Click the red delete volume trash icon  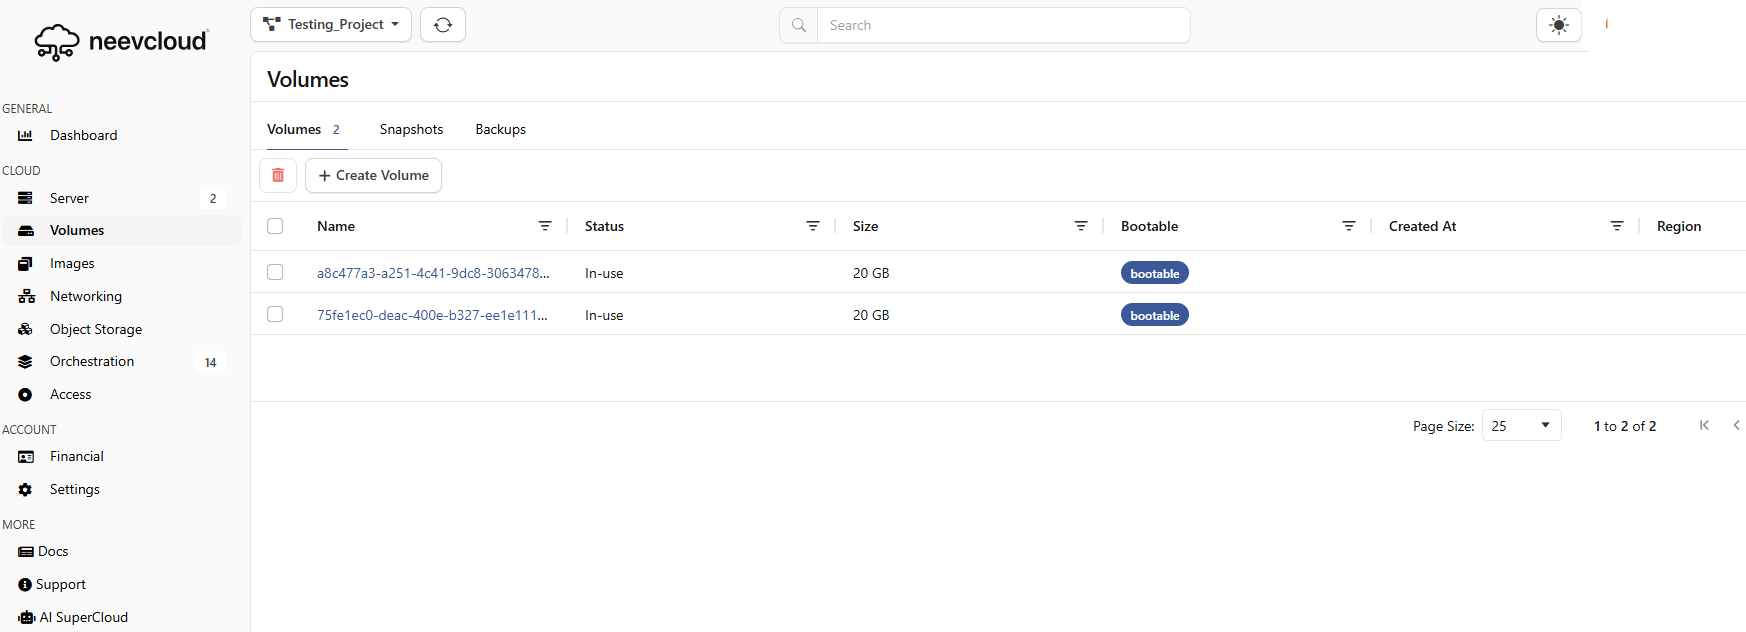pyautogui.click(x=278, y=175)
